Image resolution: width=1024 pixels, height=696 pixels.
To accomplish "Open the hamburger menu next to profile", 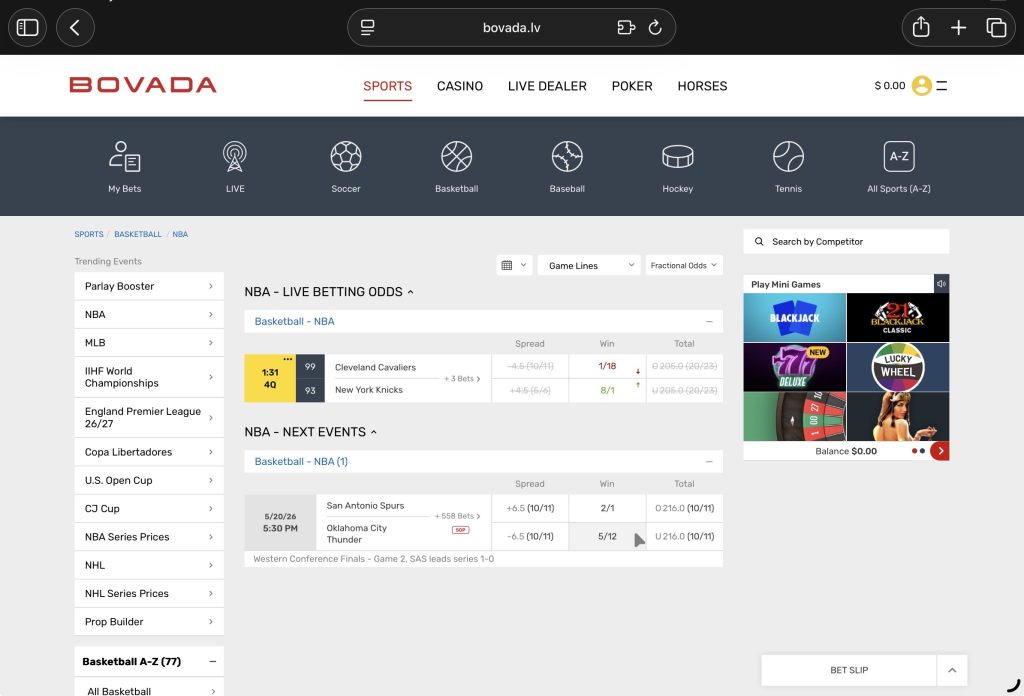I will click(942, 86).
